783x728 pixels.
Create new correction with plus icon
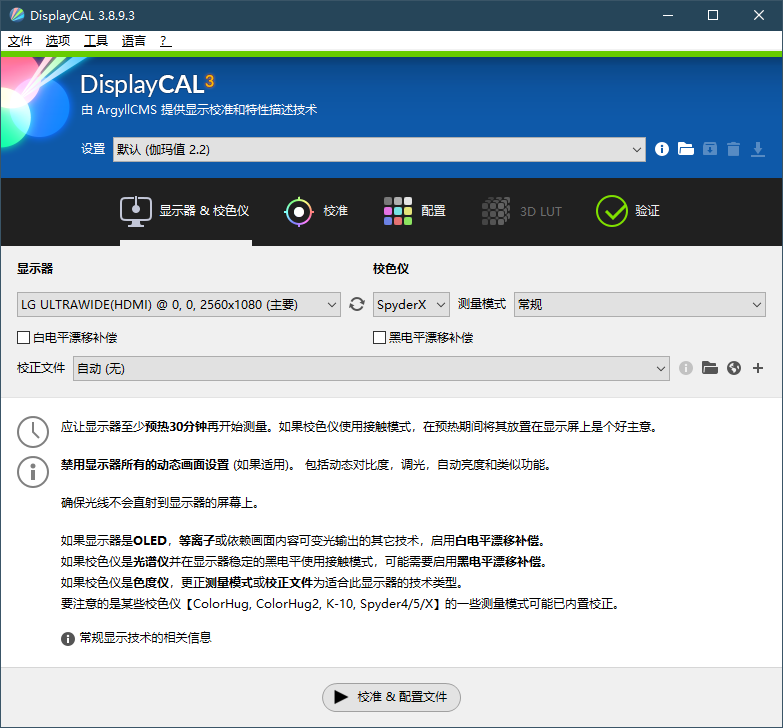click(758, 368)
